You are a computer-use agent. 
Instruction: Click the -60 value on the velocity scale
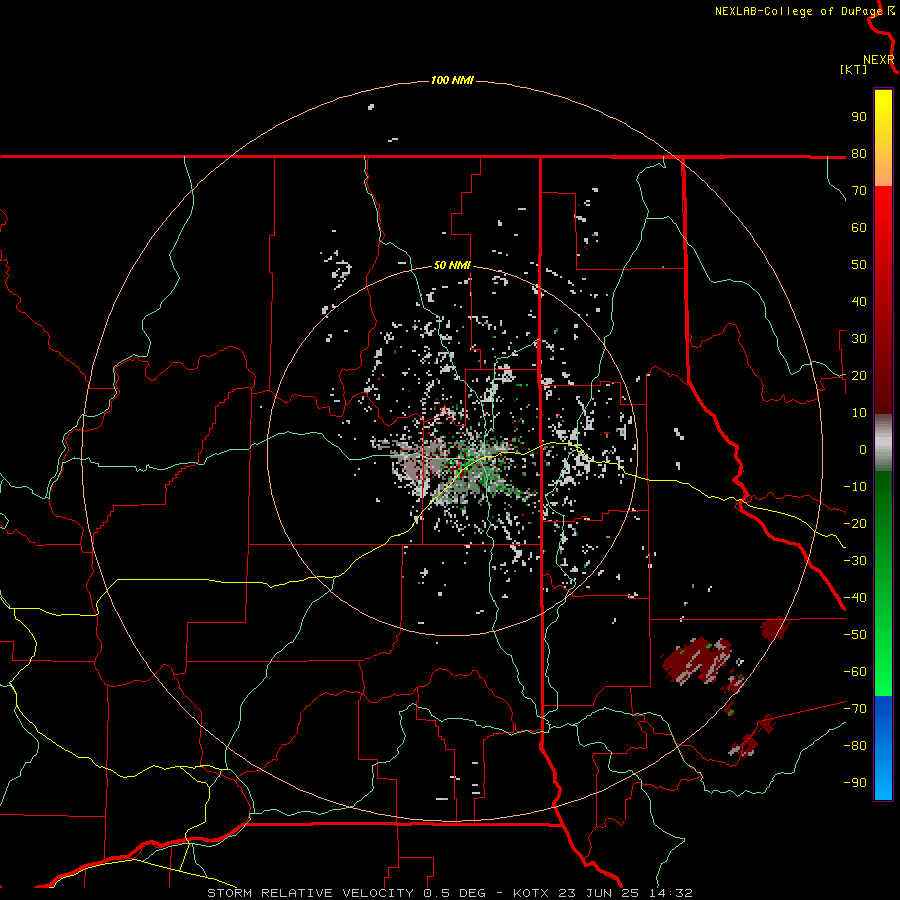click(855, 672)
